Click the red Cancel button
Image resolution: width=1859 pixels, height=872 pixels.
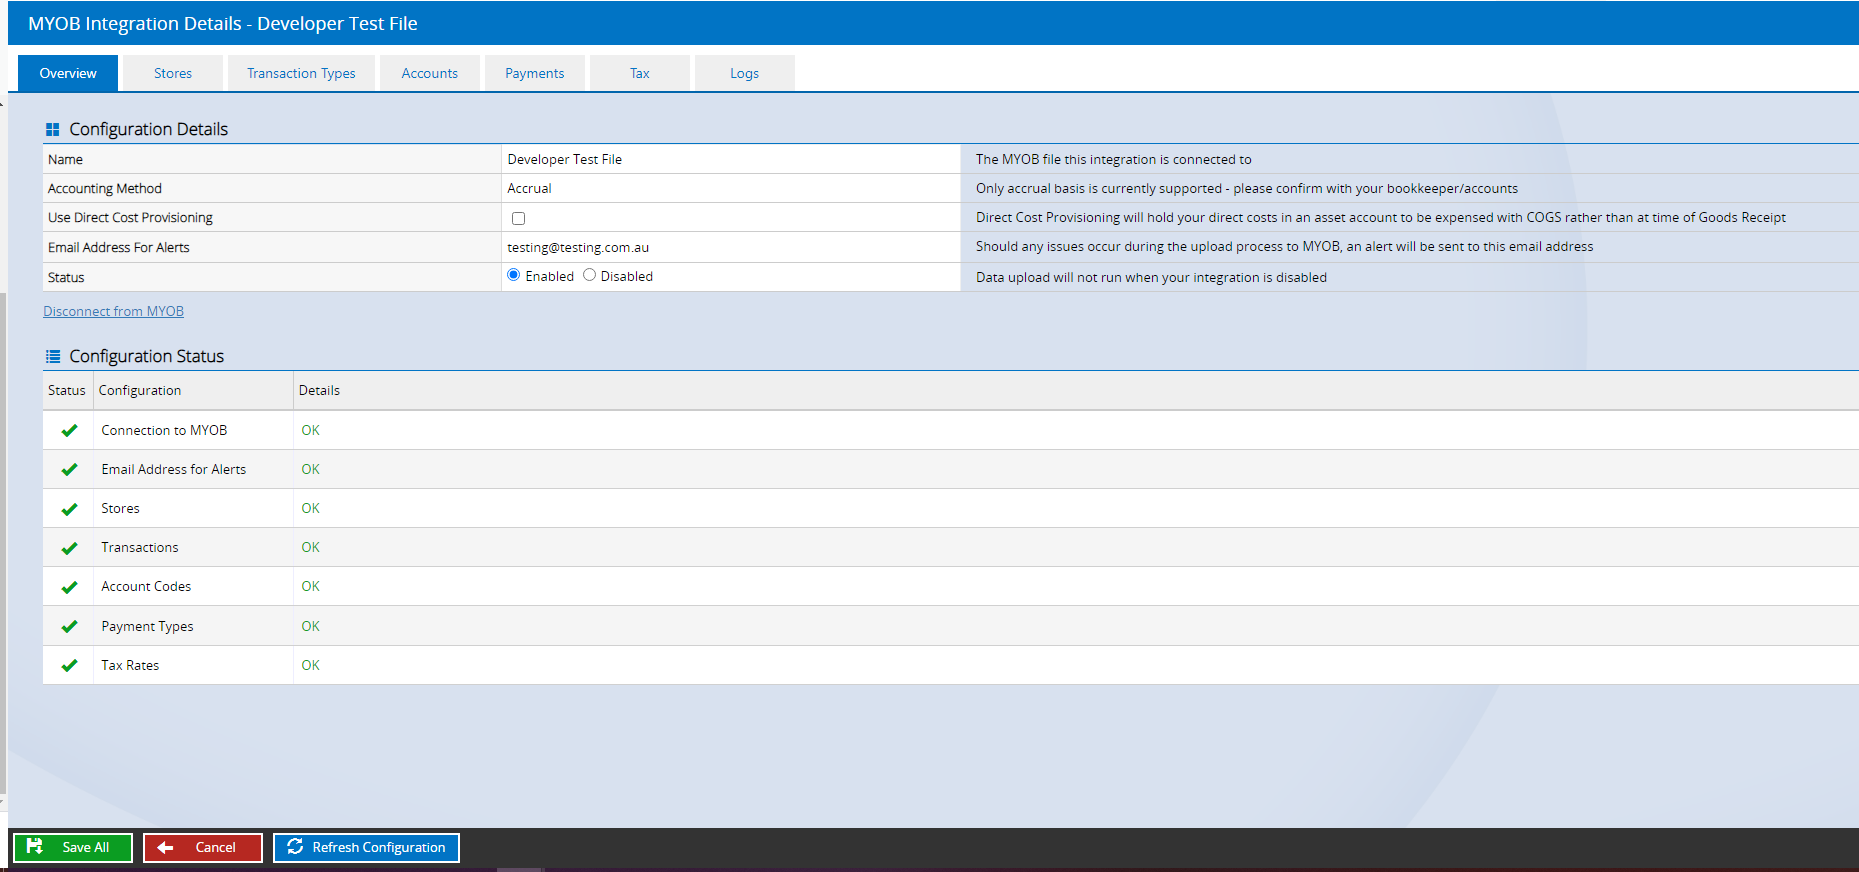click(203, 847)
